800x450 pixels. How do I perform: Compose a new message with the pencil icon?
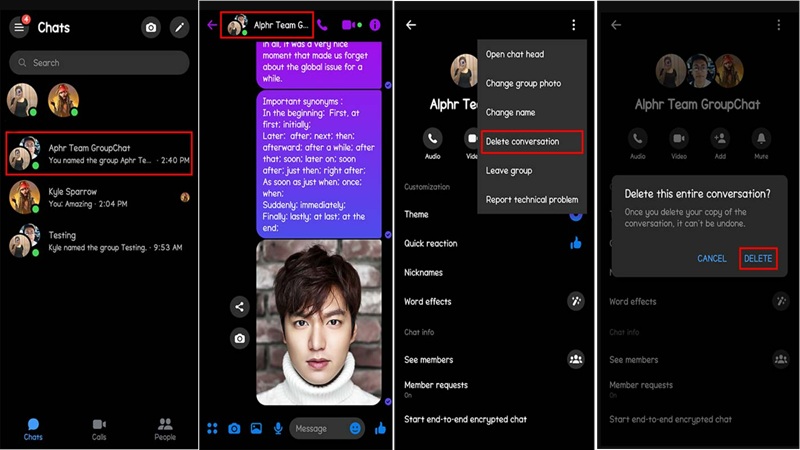point(180,28)
